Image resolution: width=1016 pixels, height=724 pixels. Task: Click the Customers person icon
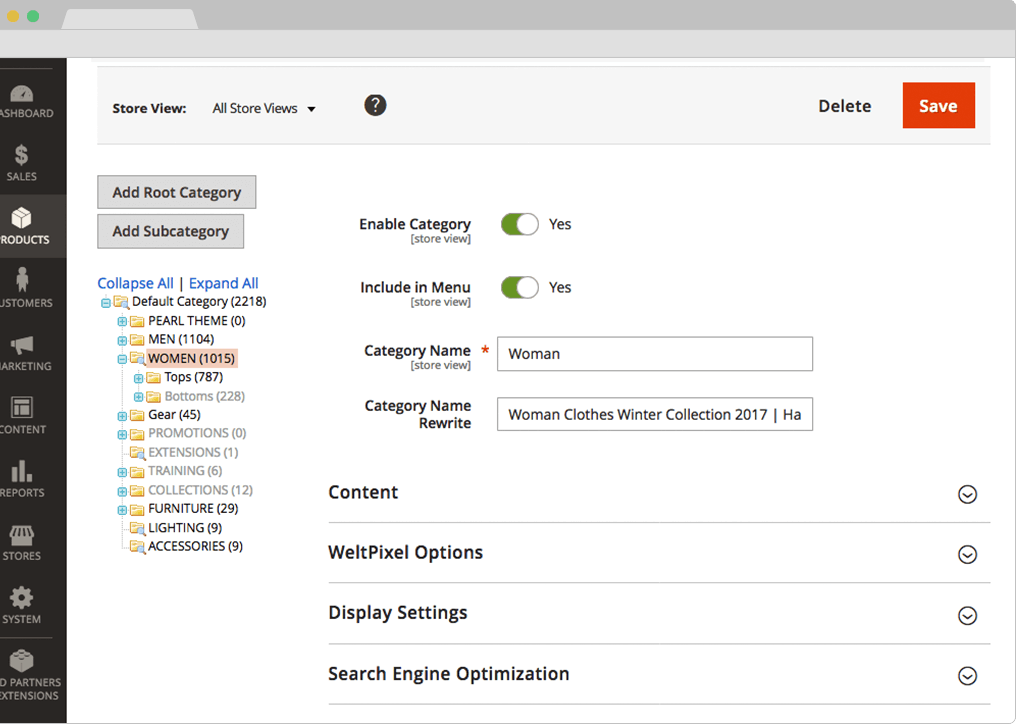22,281
